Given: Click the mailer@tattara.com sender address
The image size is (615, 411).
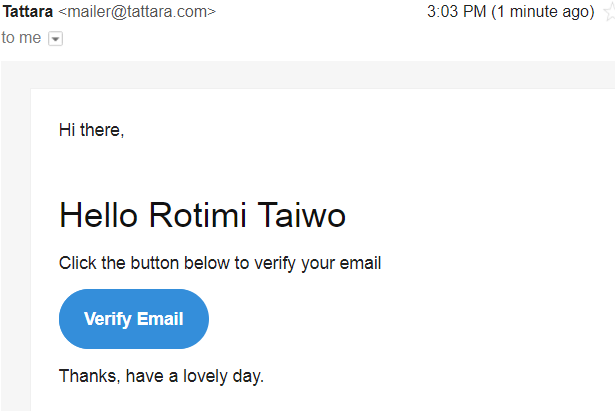Looking at the screenshot, I should (137, 12).
